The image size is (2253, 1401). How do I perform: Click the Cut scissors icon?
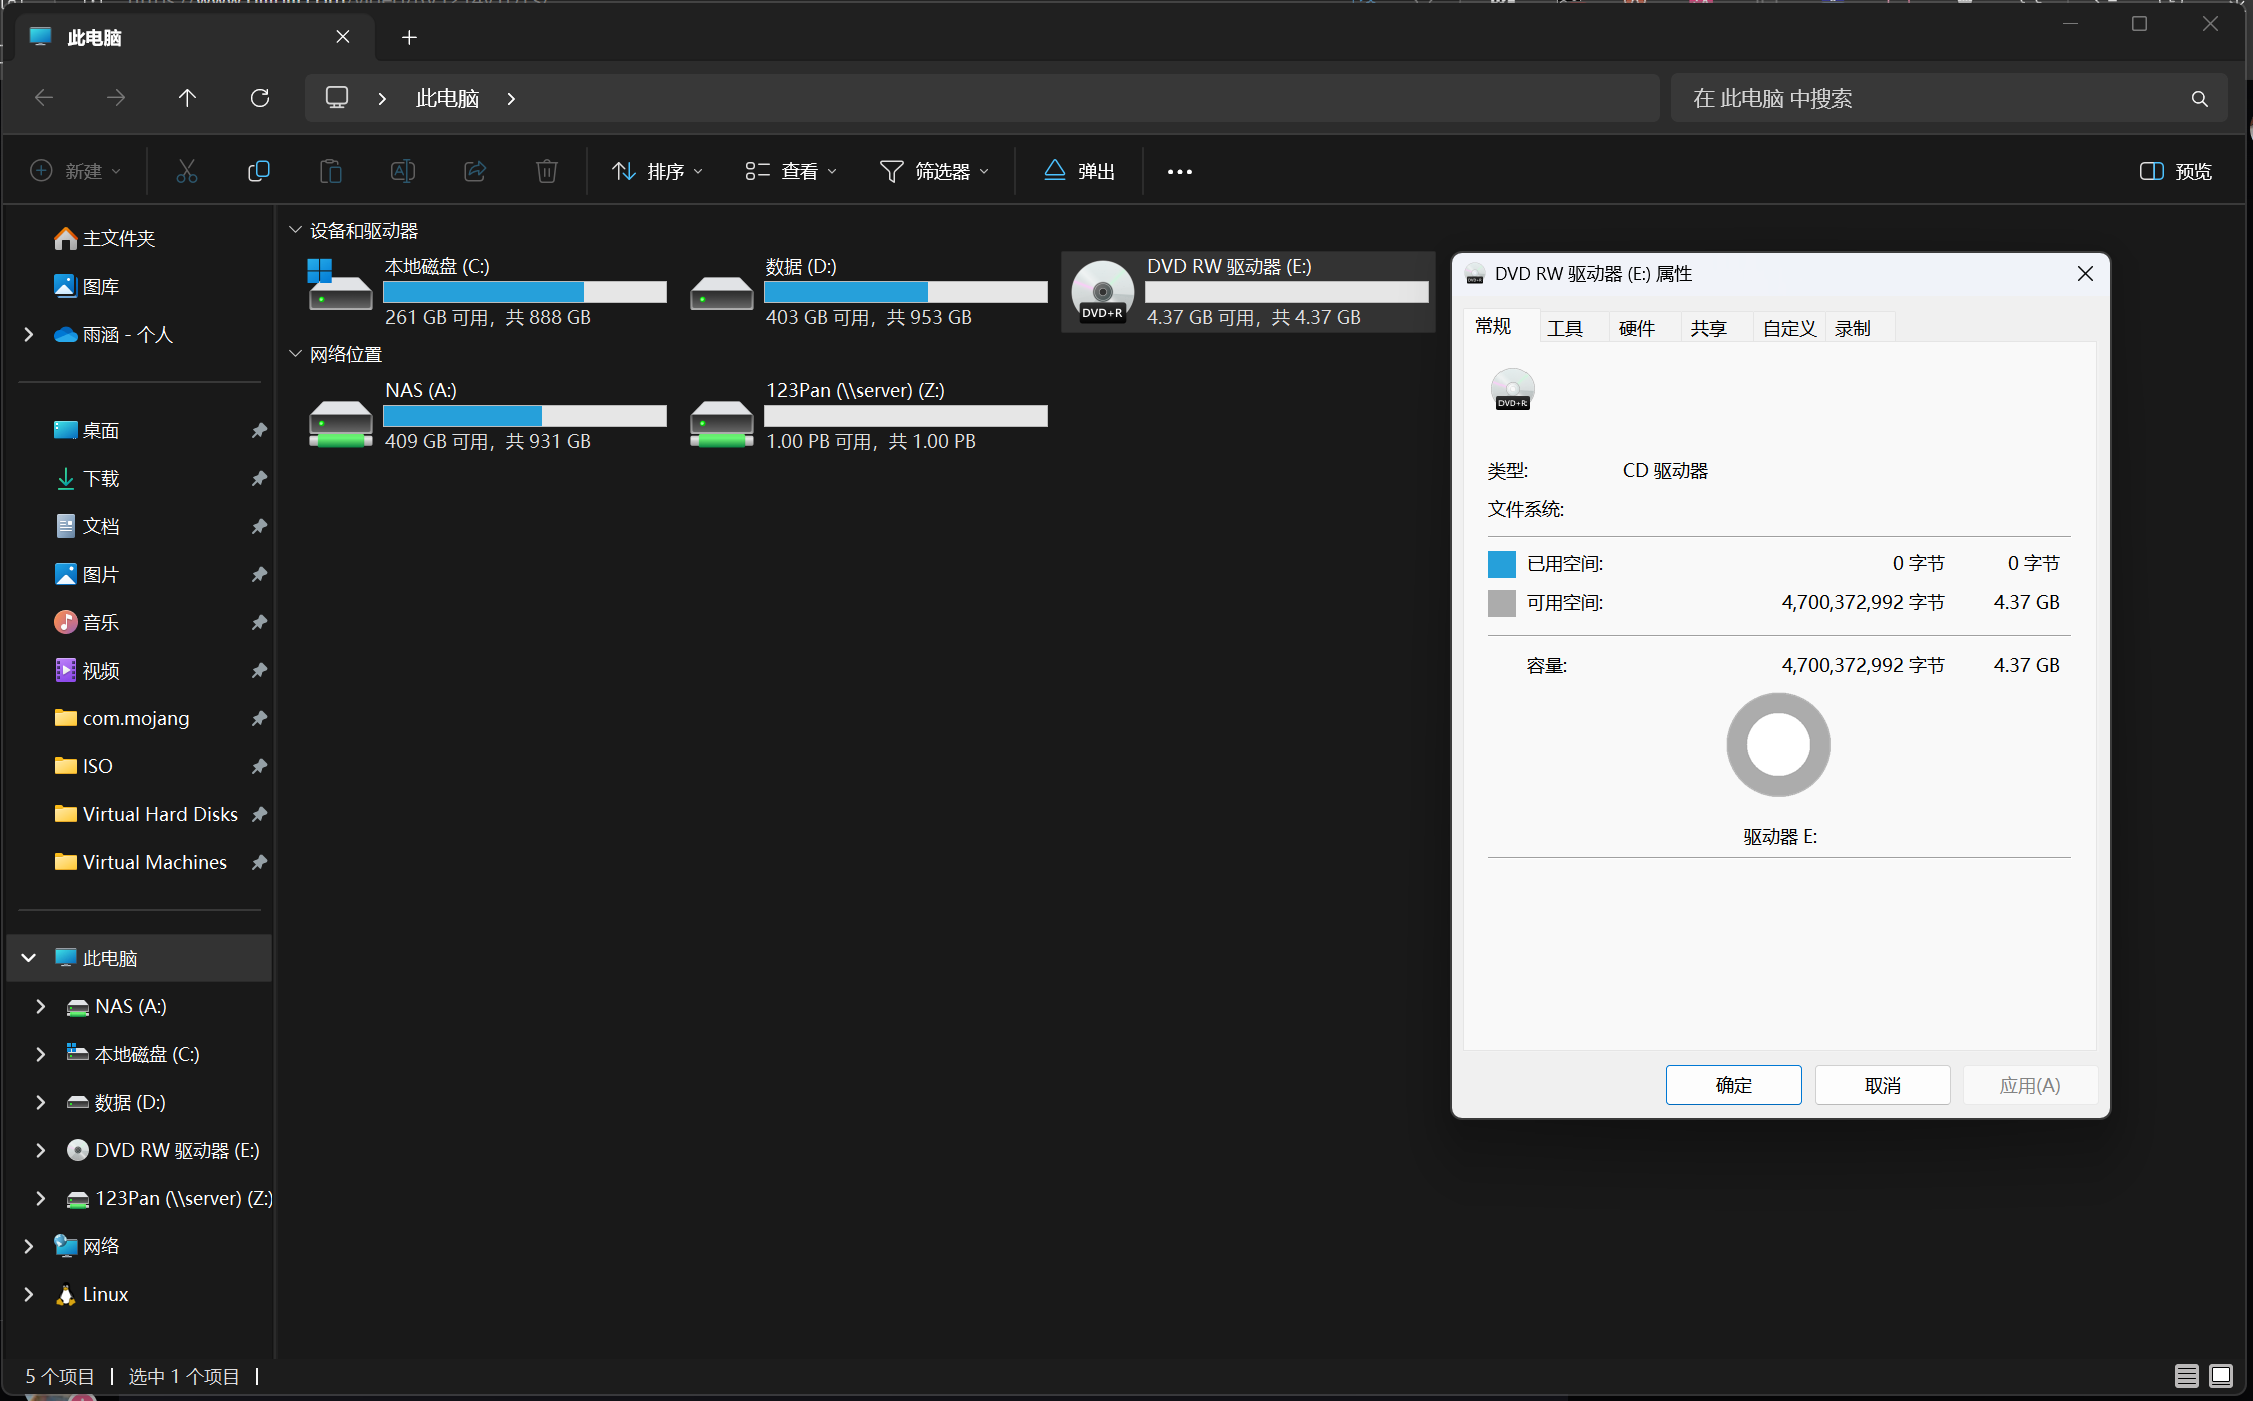click(x=187, y=171)
